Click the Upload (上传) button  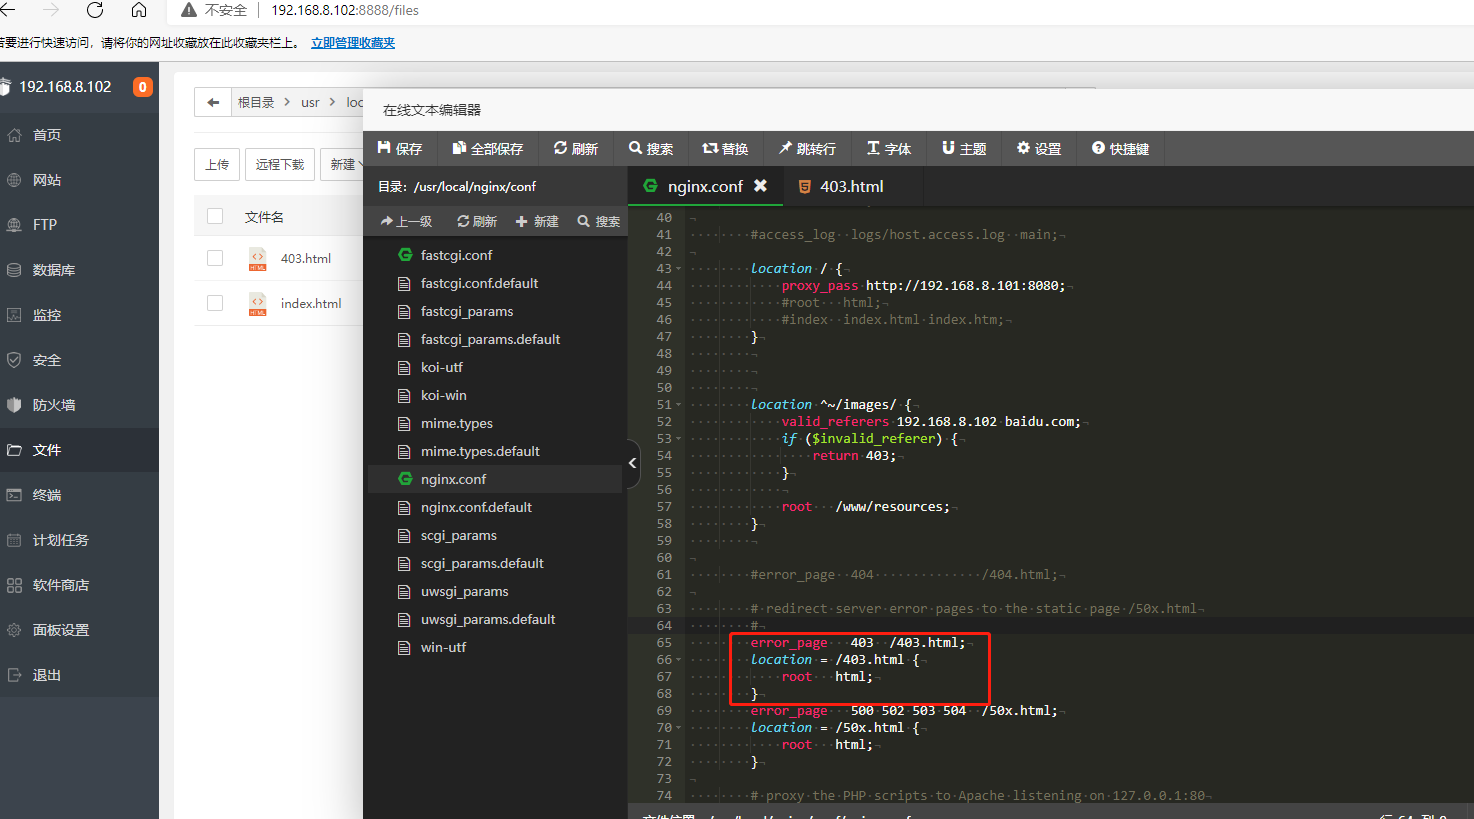(x=217, y=164)
